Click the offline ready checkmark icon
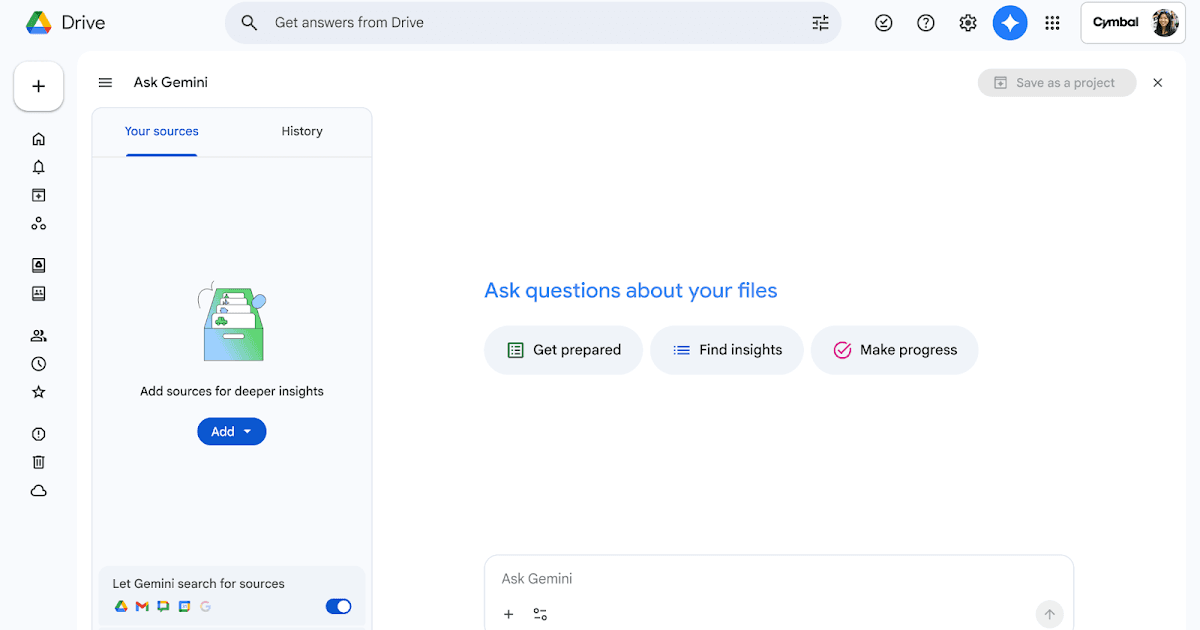Screen dimensions: 1200x630 coord(884,23)
